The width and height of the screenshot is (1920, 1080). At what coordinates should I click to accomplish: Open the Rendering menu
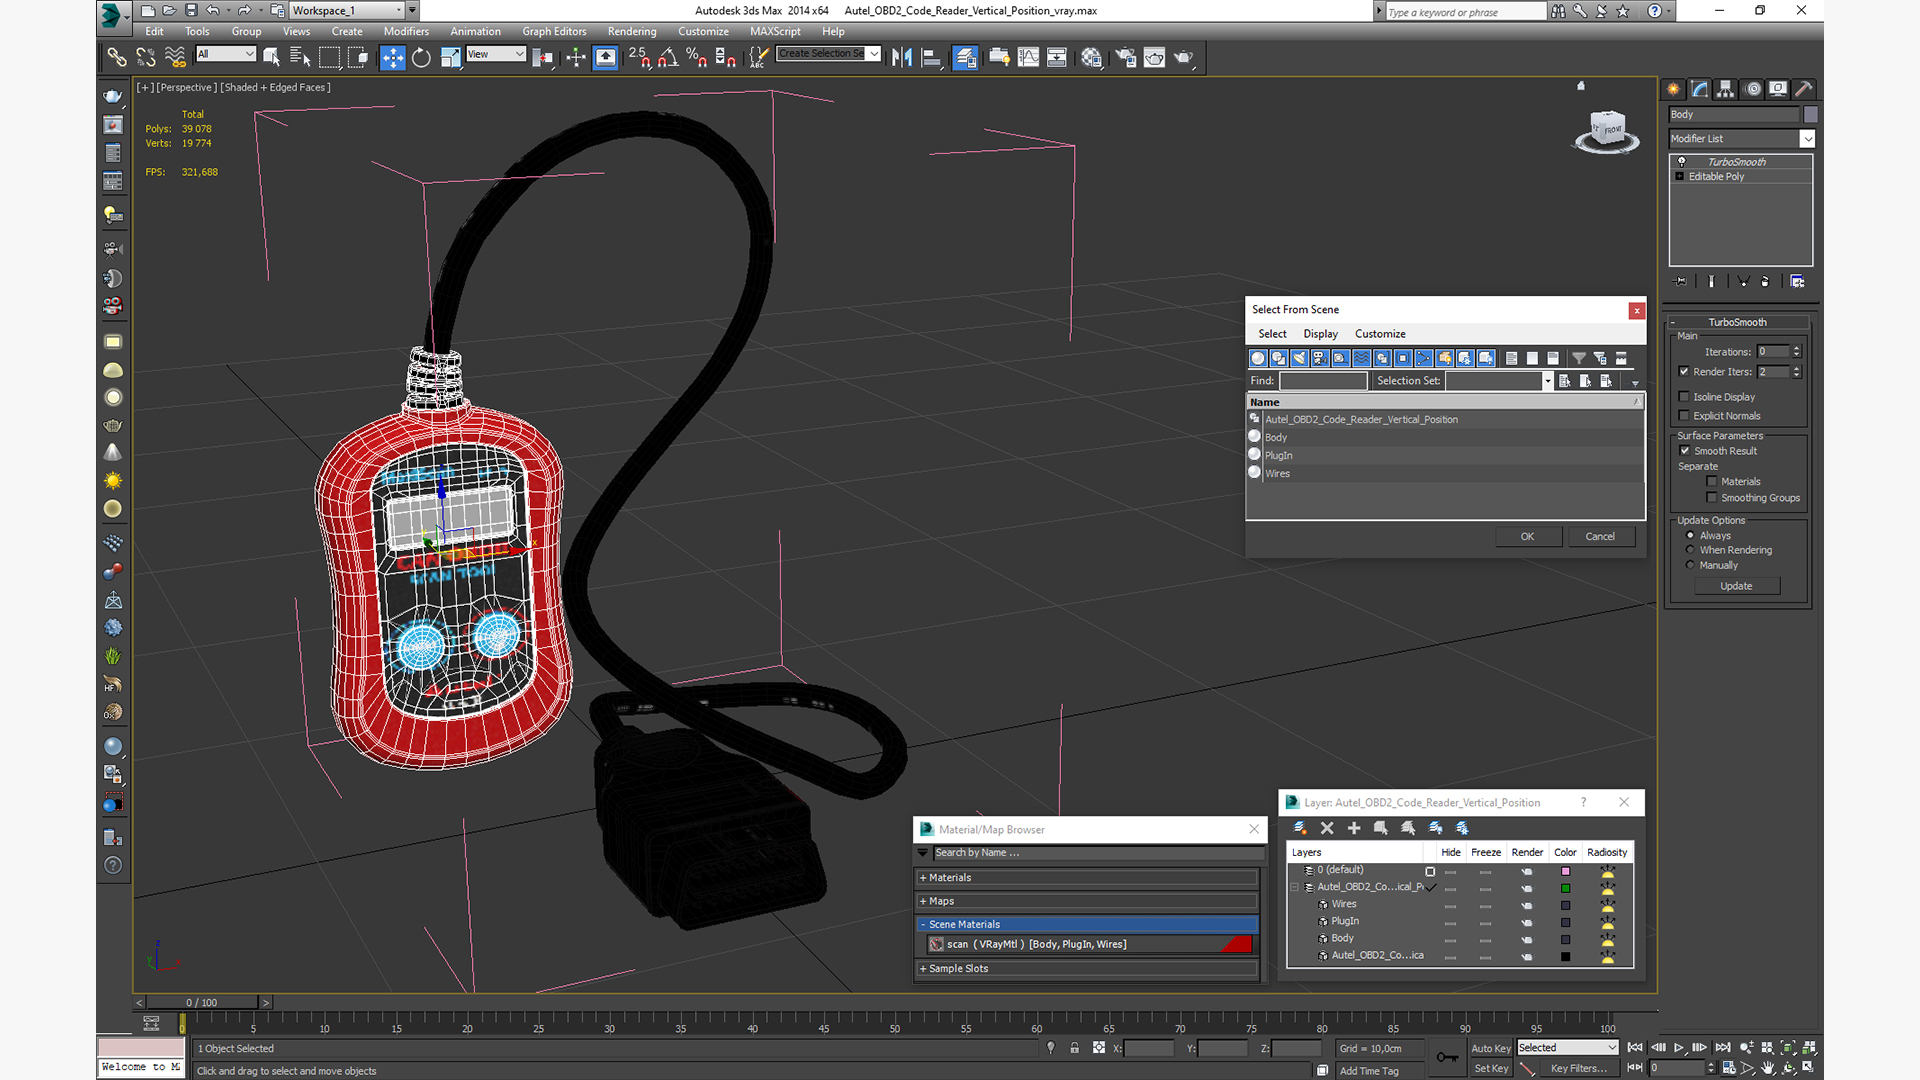[632, 32]
